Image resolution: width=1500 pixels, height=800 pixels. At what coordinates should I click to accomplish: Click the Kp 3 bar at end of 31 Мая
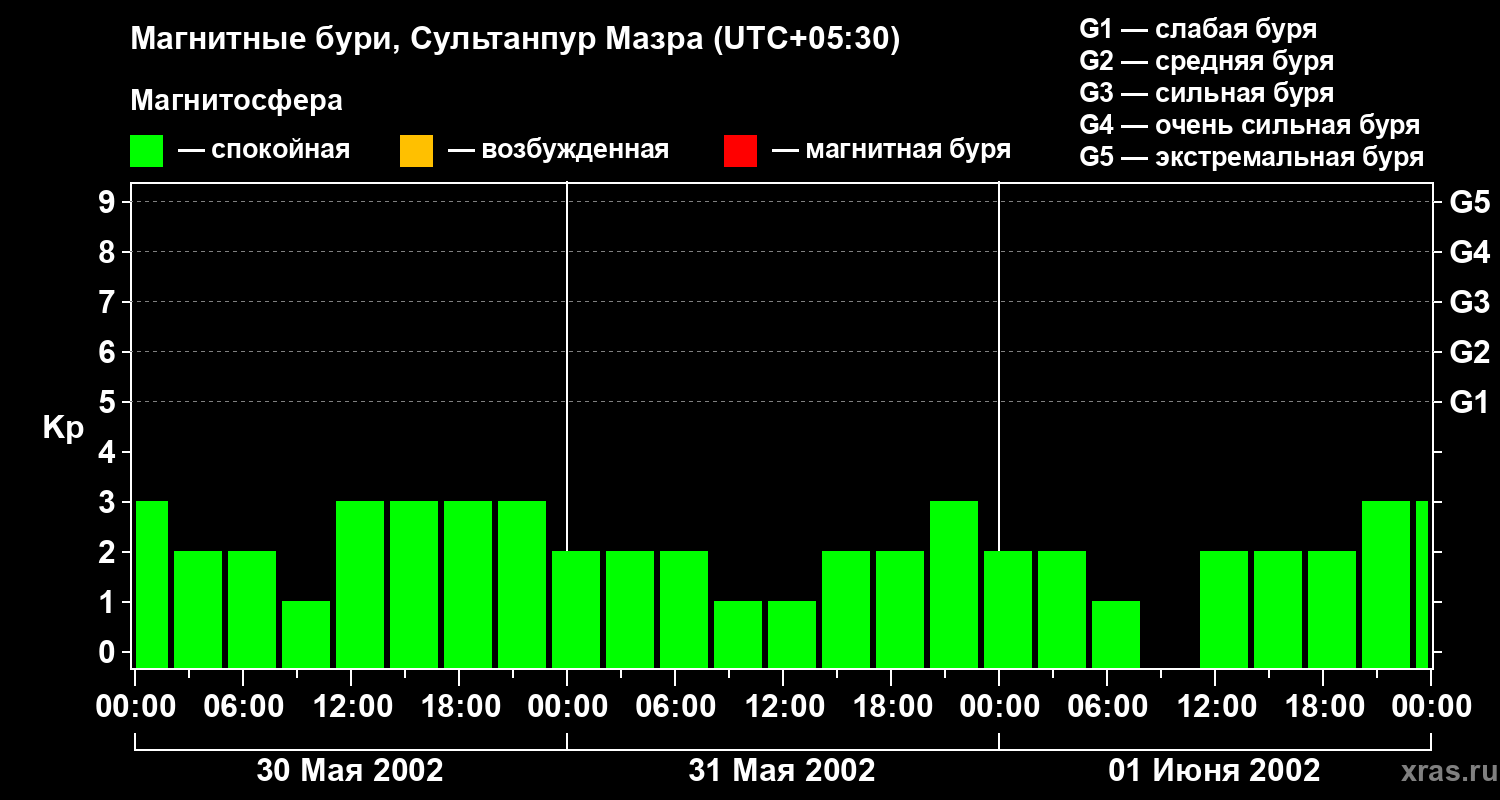(954, 584)
